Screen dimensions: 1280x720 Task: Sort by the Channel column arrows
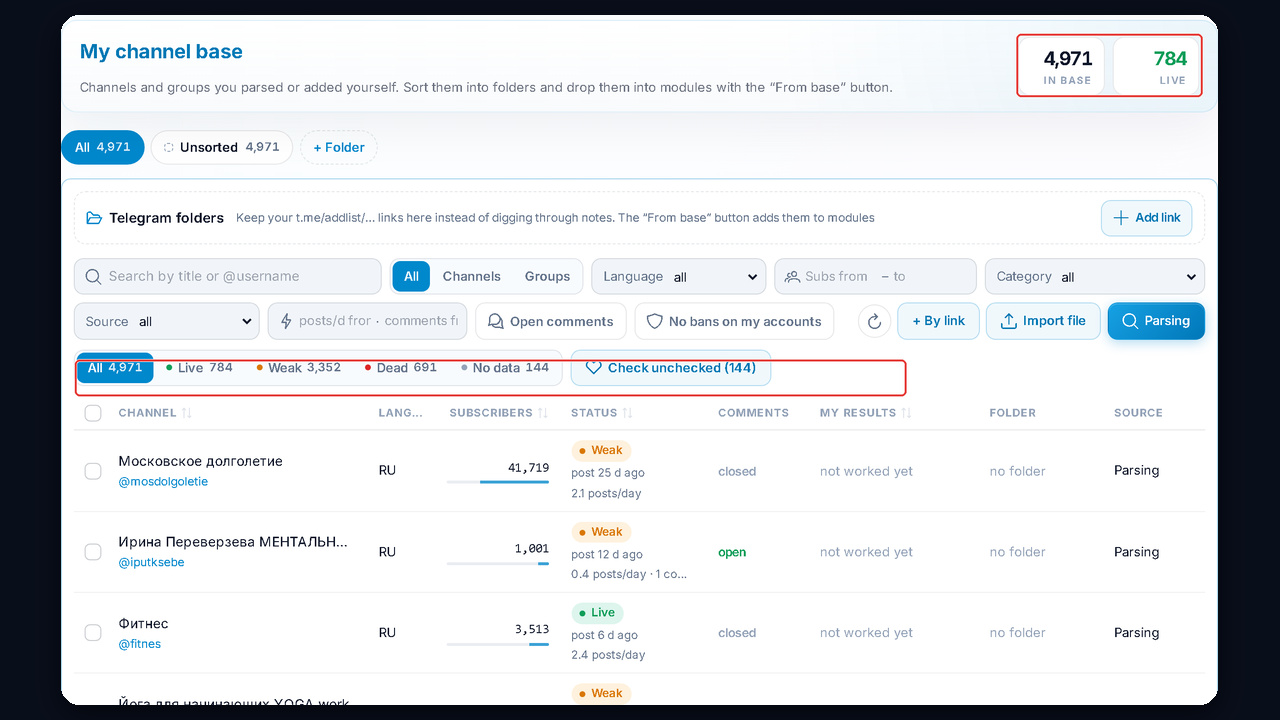[x=186, y=413]
